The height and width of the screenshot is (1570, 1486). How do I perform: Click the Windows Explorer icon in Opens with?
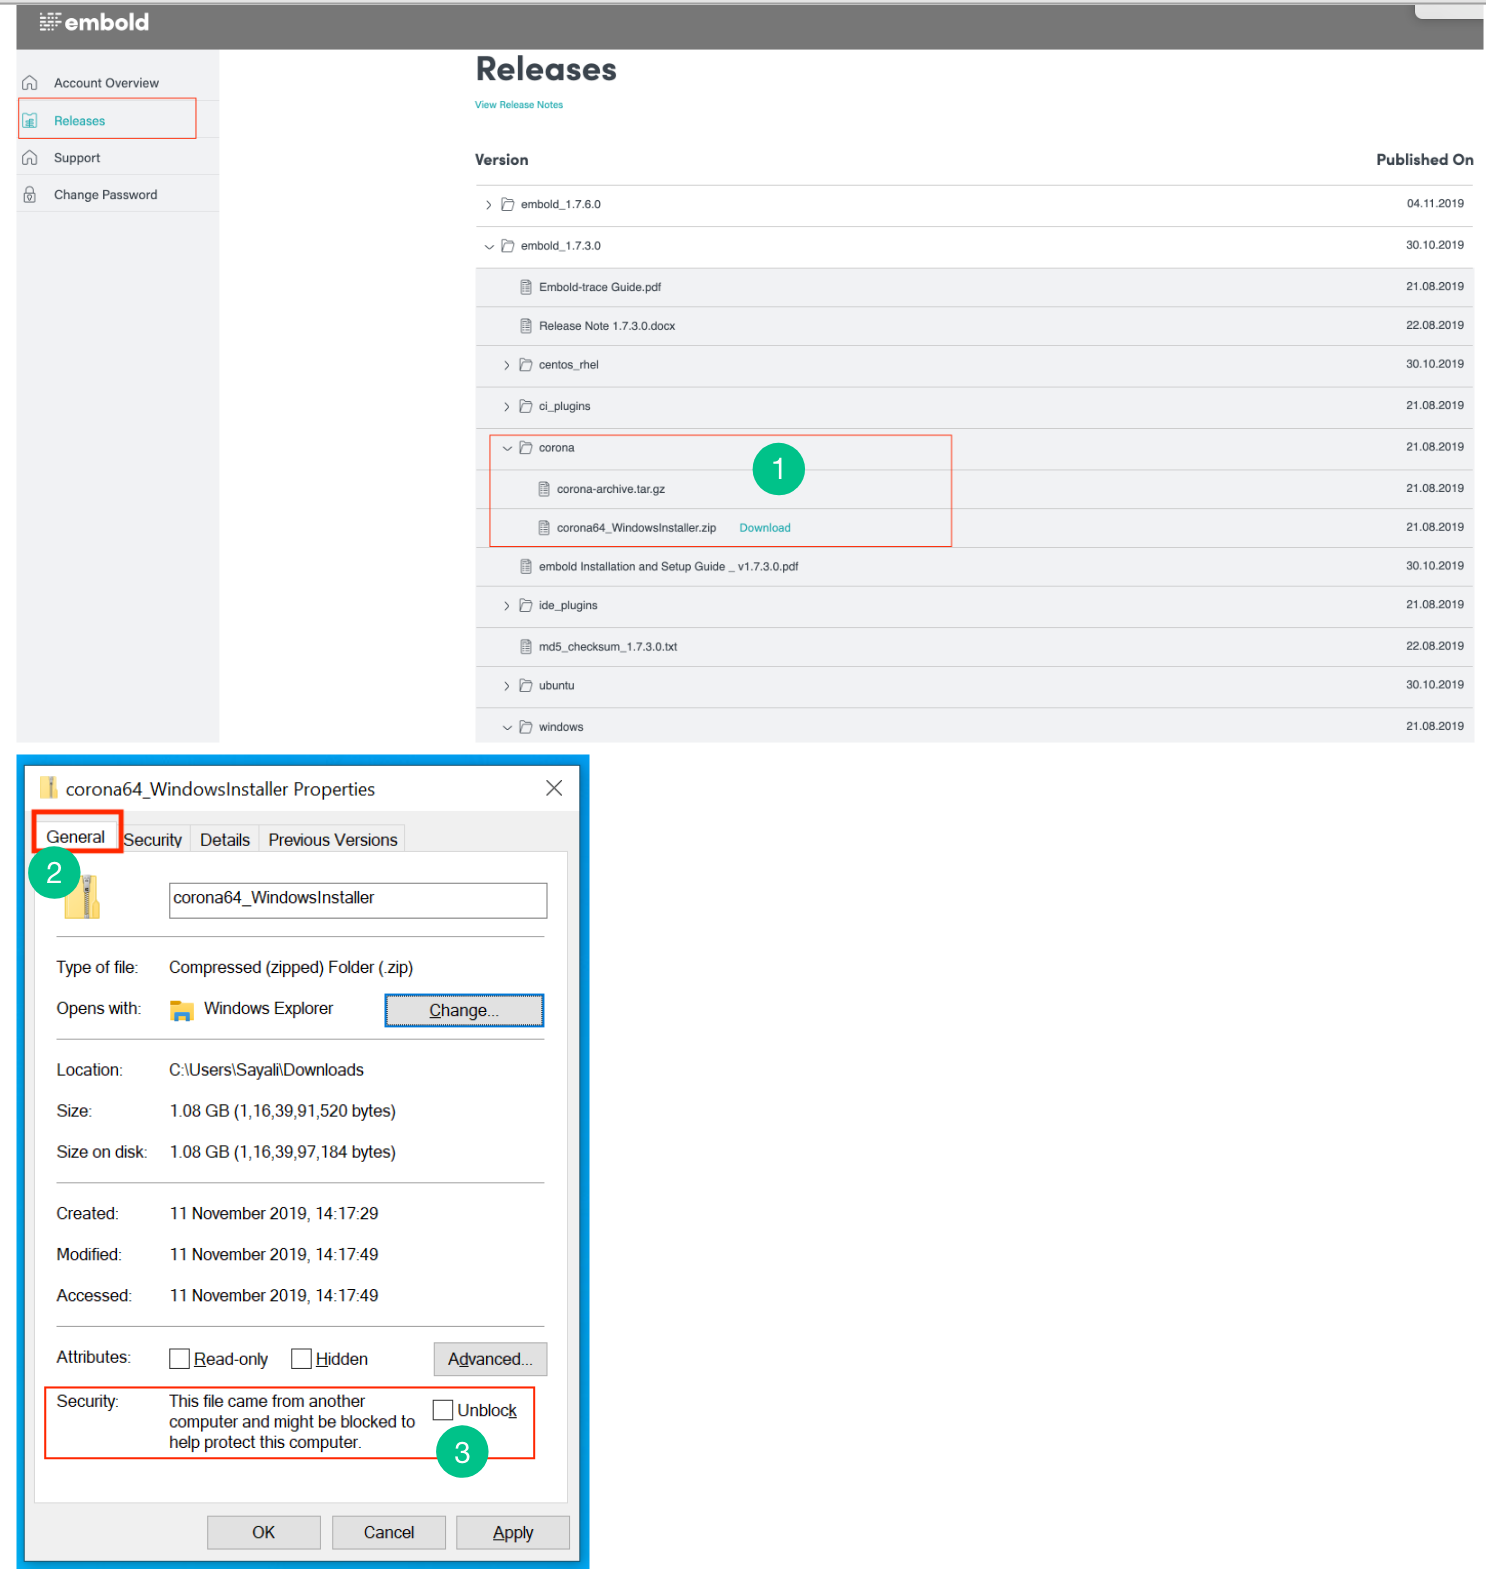(x=181, y=1010)
